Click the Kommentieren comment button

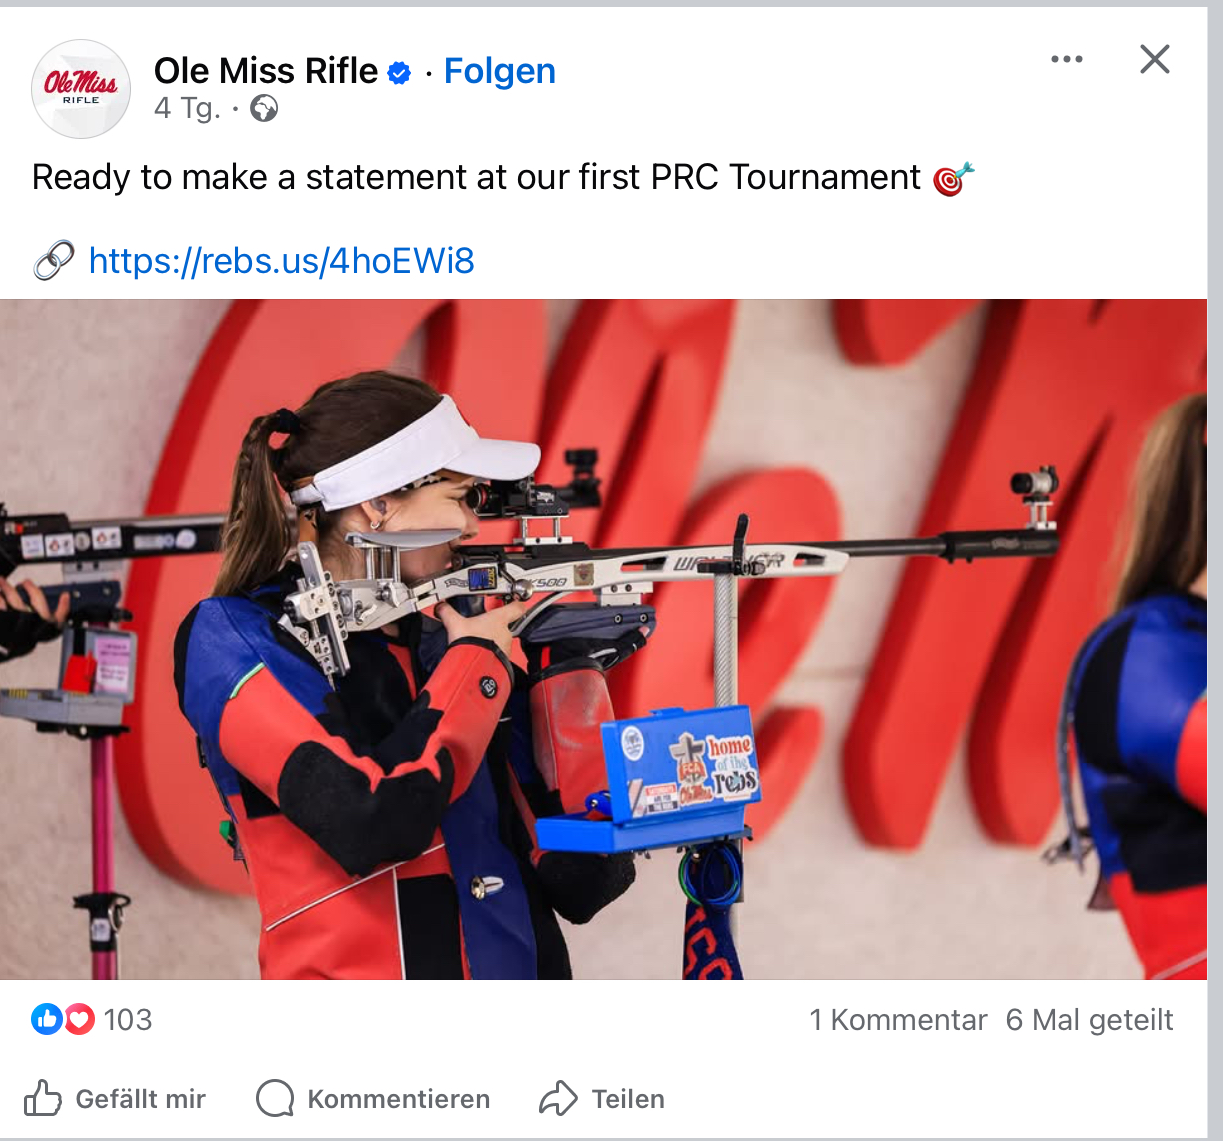pyautogui.click(x=373, y=1098)
